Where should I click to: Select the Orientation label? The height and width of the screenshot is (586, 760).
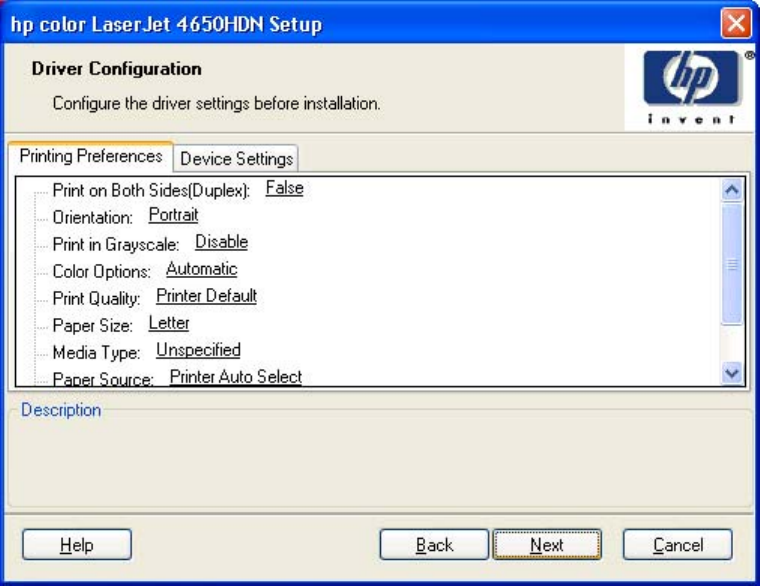(93, 218)
